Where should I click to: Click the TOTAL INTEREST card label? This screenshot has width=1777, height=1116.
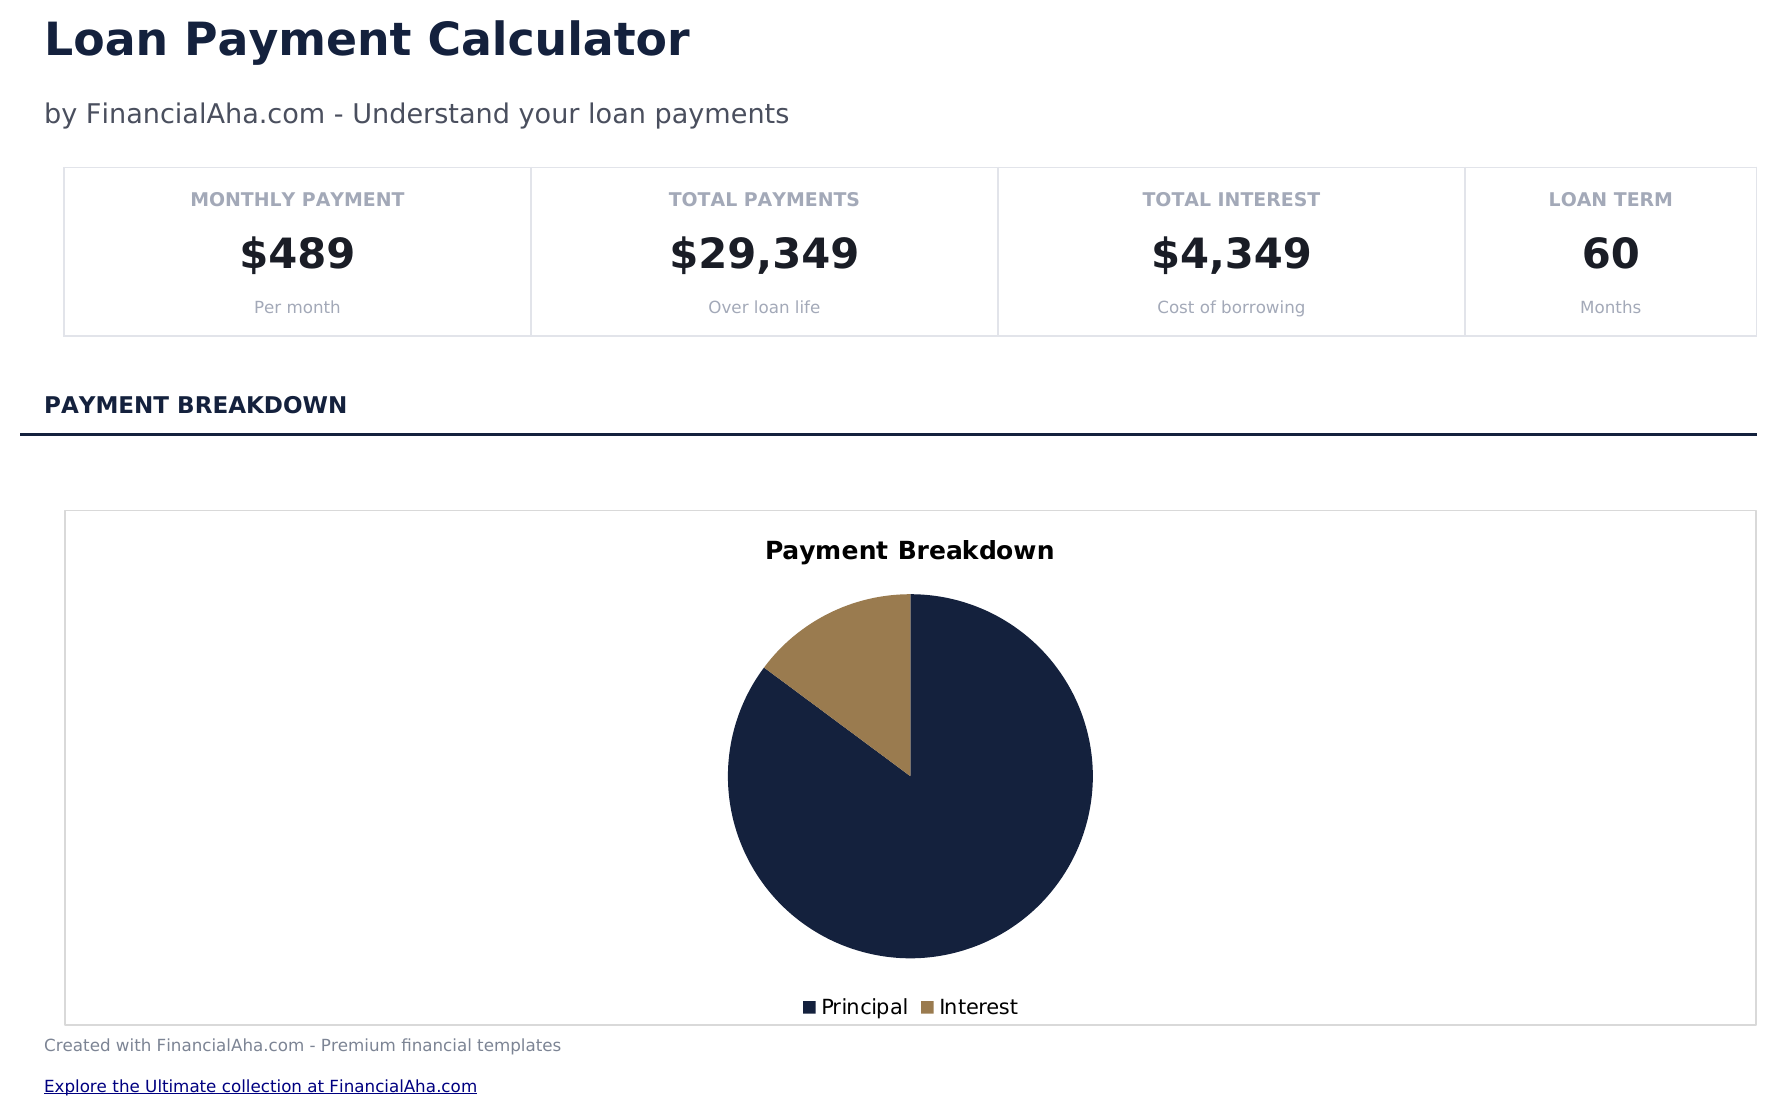click(1231, 200)
